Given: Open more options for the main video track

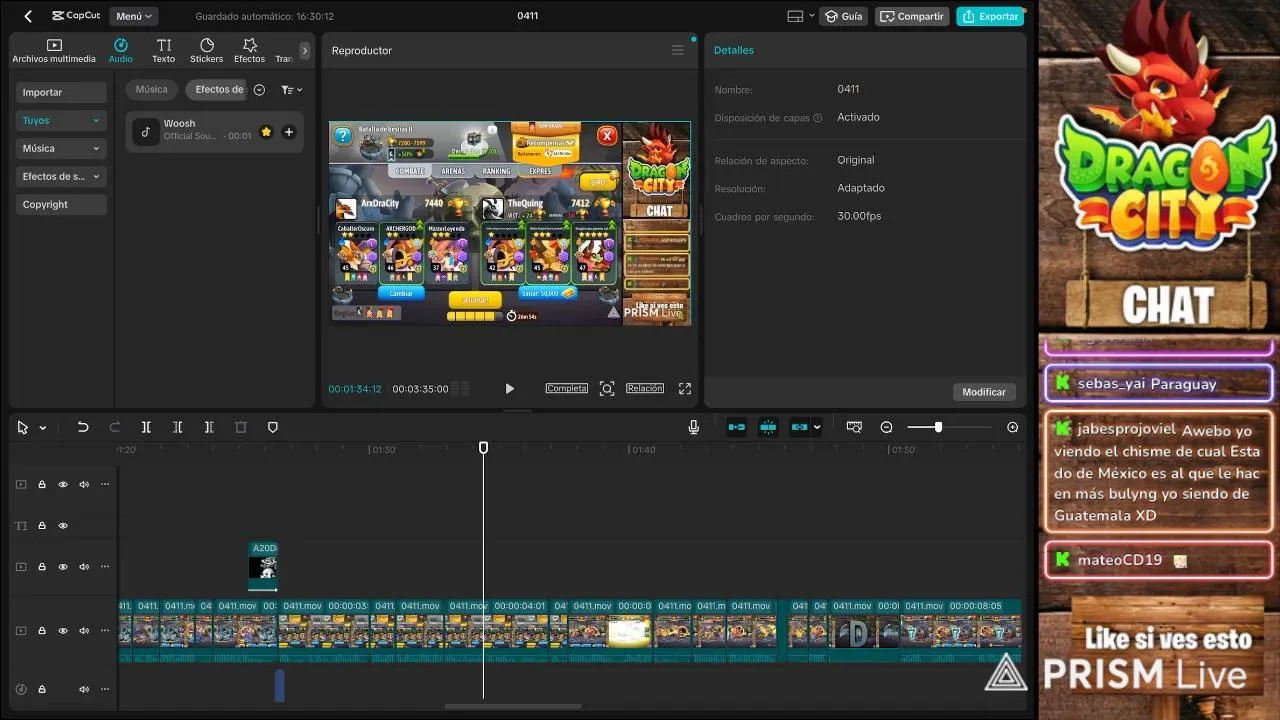Looking at the screenshot, I should tap(105, 631).
